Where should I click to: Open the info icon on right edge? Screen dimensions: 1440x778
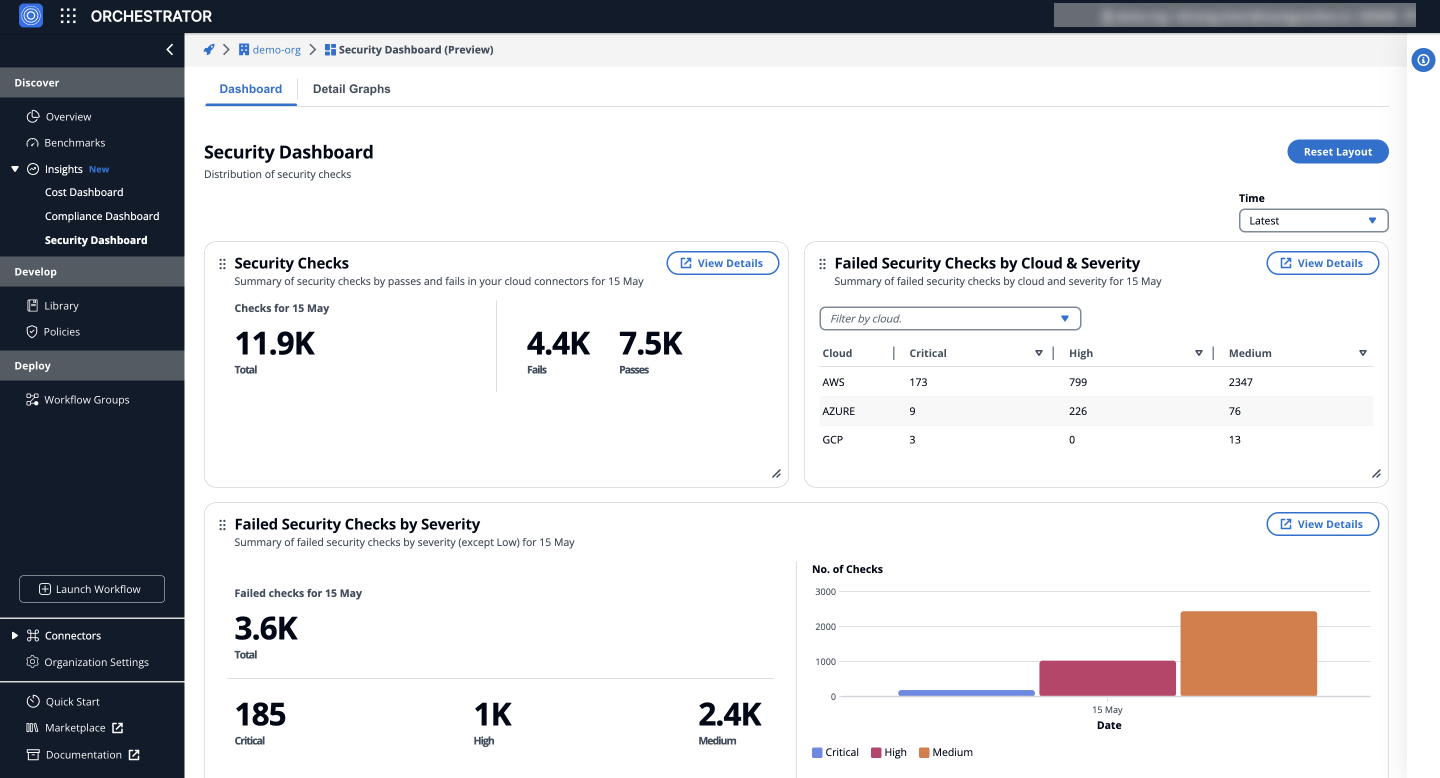(1423, 60)
